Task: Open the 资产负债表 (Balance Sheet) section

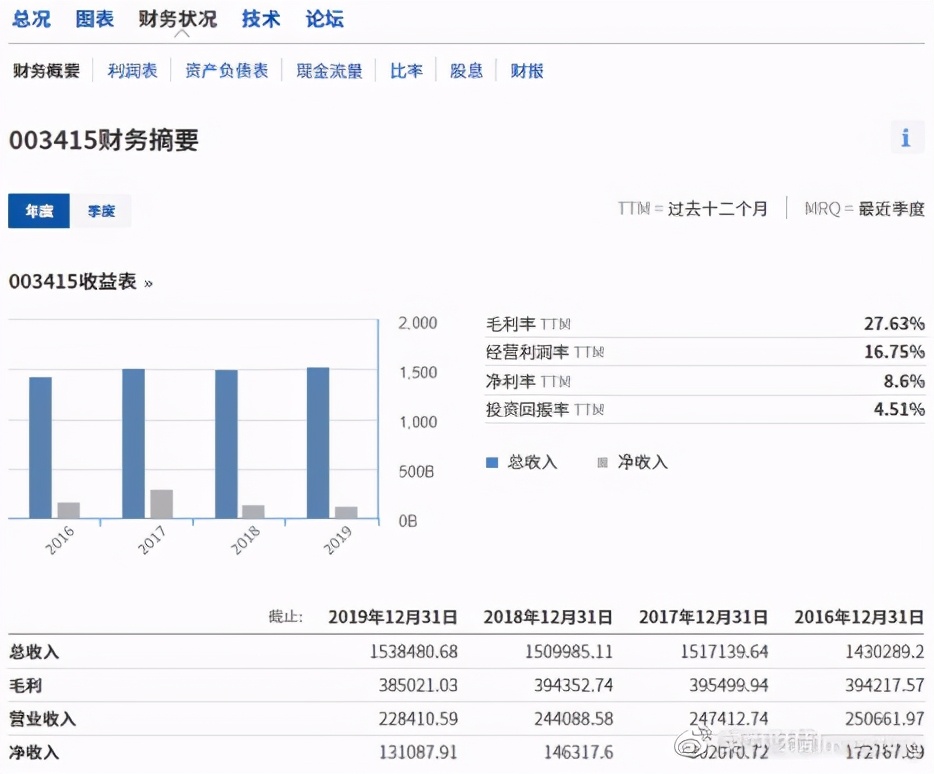Action: coord(226,69)
